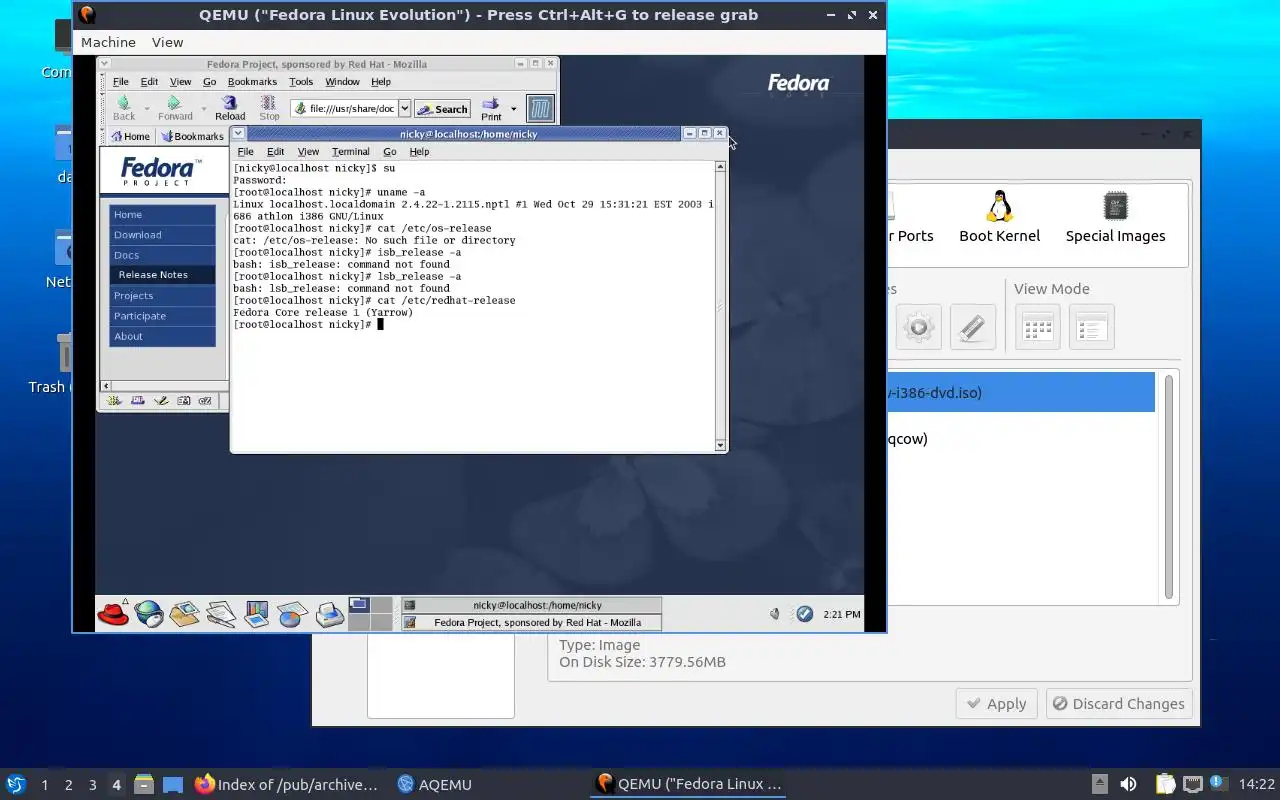The image size is (1280, 800).
Task: Click the Special Images icon in AQEMU
Action: tap(1115, 217)
